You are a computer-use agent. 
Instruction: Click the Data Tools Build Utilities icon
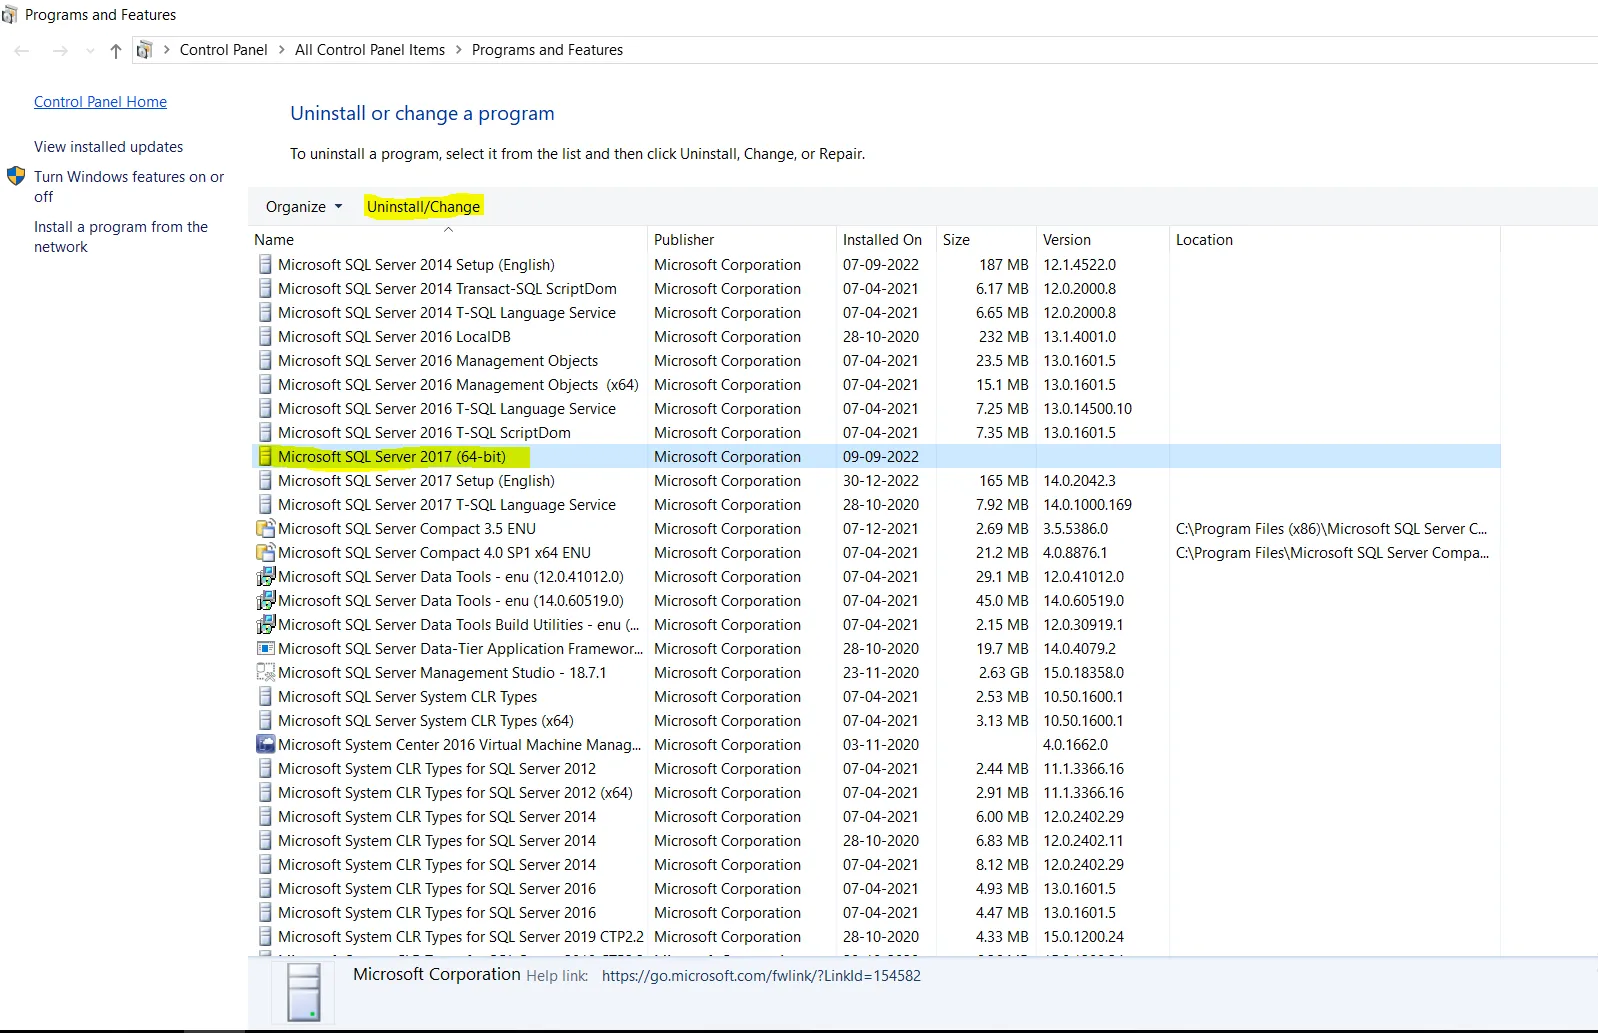(266, 625)
